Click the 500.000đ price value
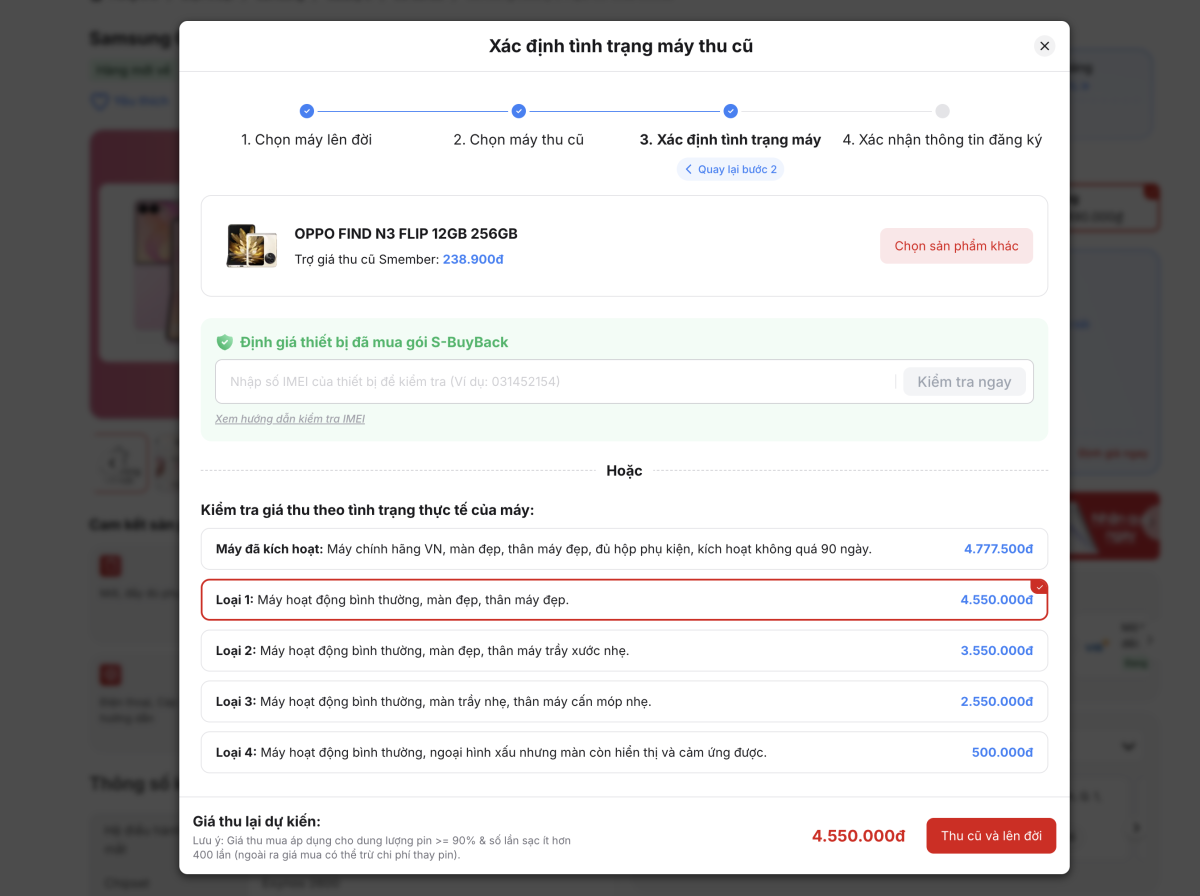Image resolution: width=1200 pixels, height=896 pixels. [1002, 752]
